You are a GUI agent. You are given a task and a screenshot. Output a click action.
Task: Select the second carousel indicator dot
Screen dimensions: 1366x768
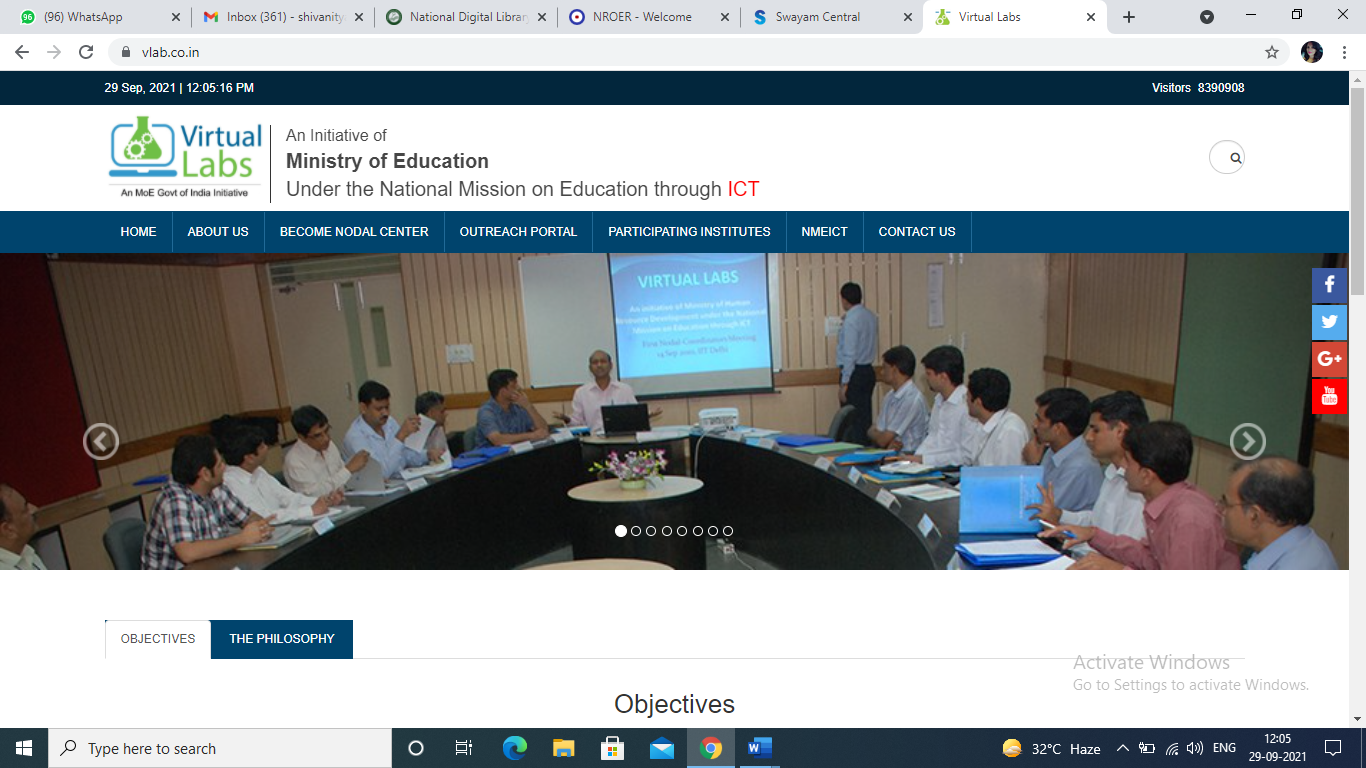[634, 532]
